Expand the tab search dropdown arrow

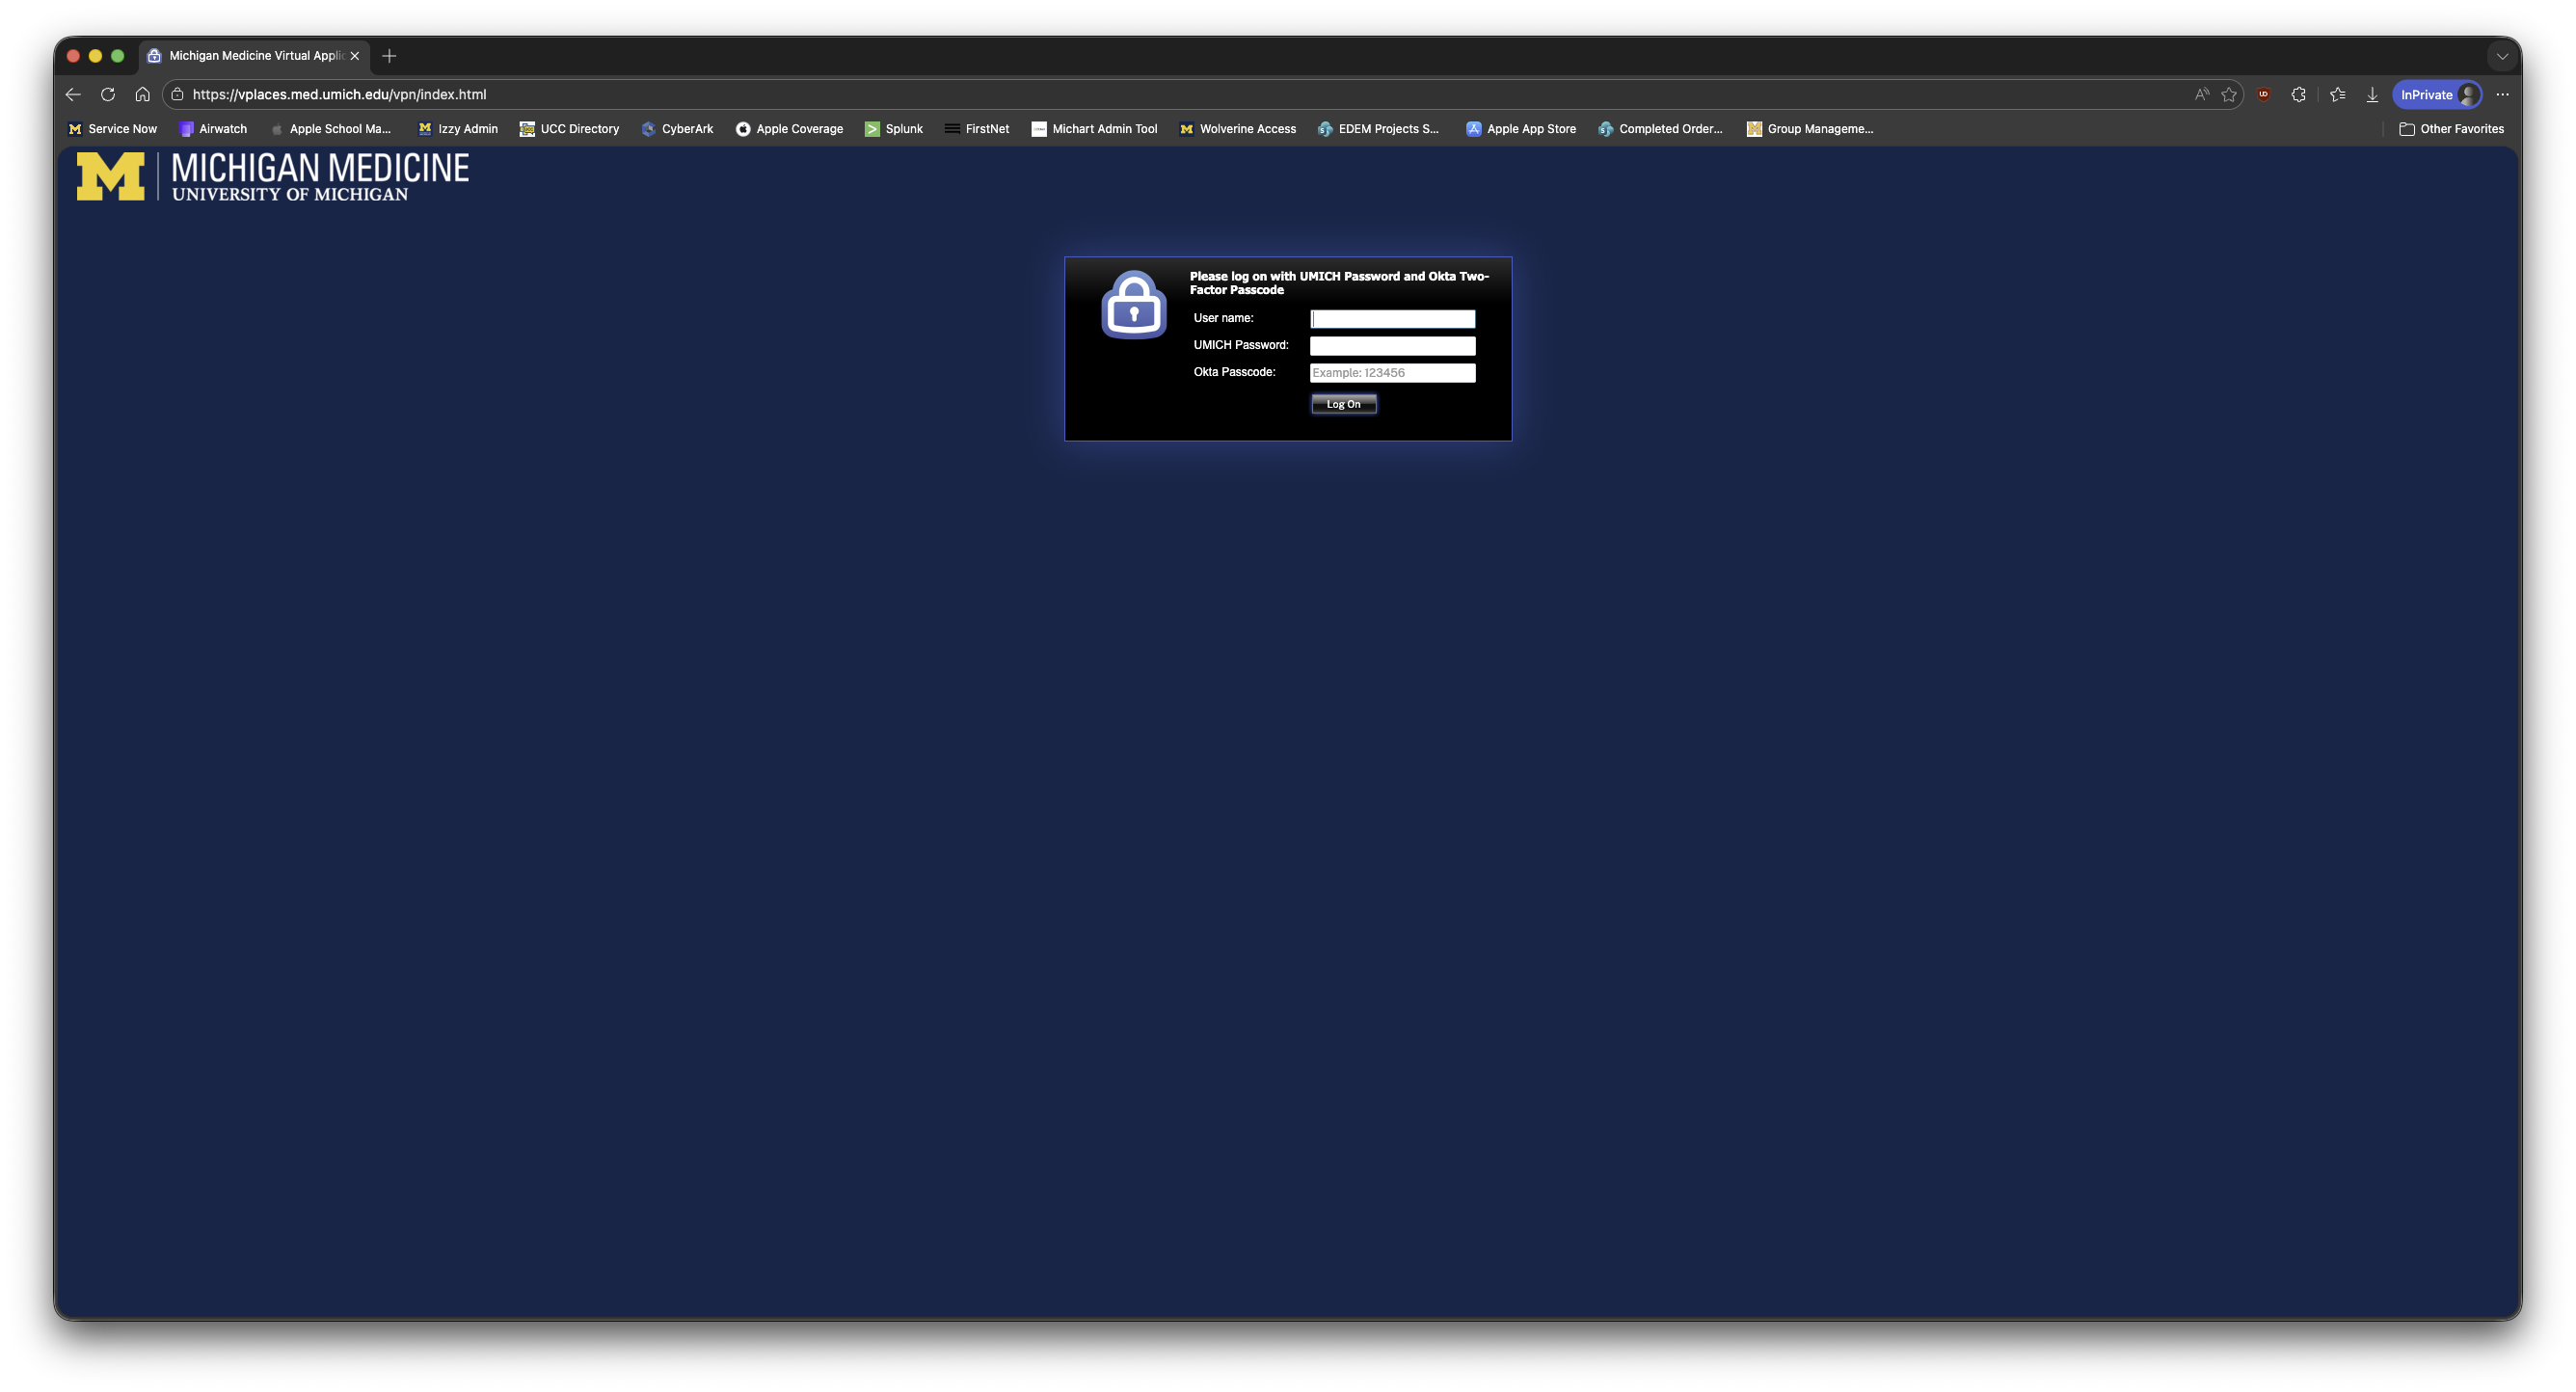[x=2502, y=56]
